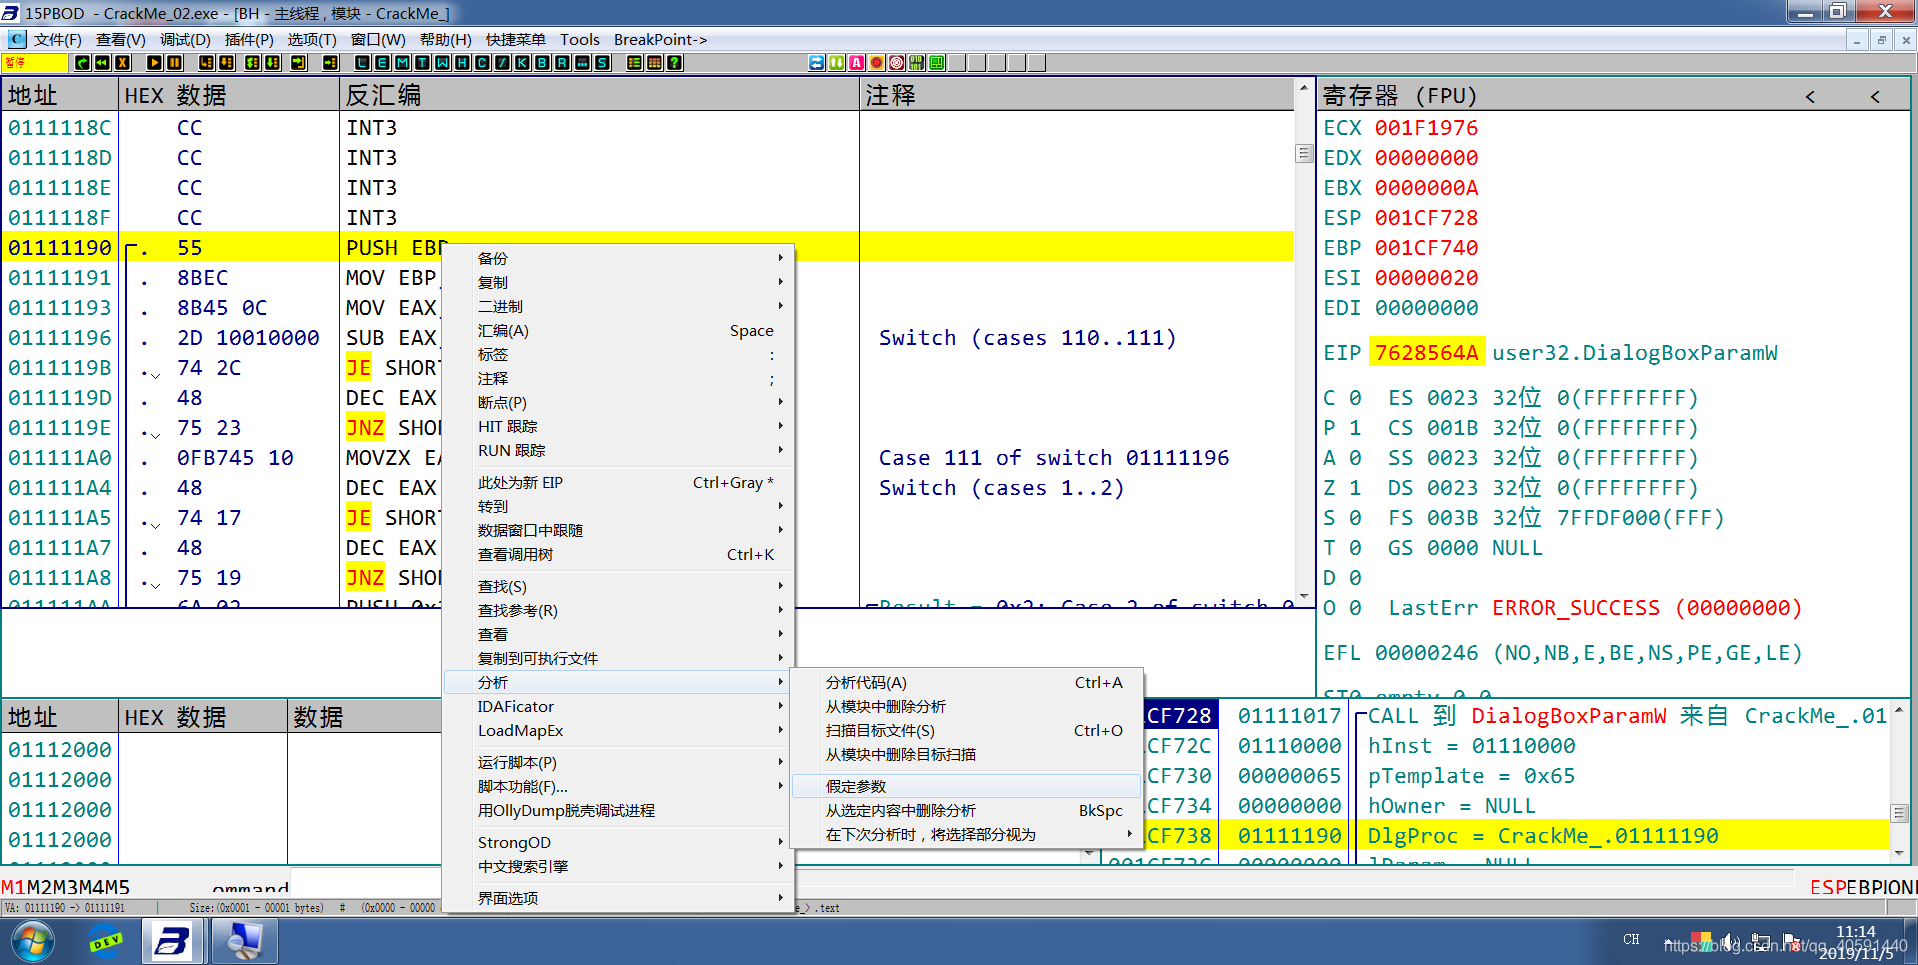Open the 文件(F) menu
Screen dimensions: 1918x965
click(57, 39)
